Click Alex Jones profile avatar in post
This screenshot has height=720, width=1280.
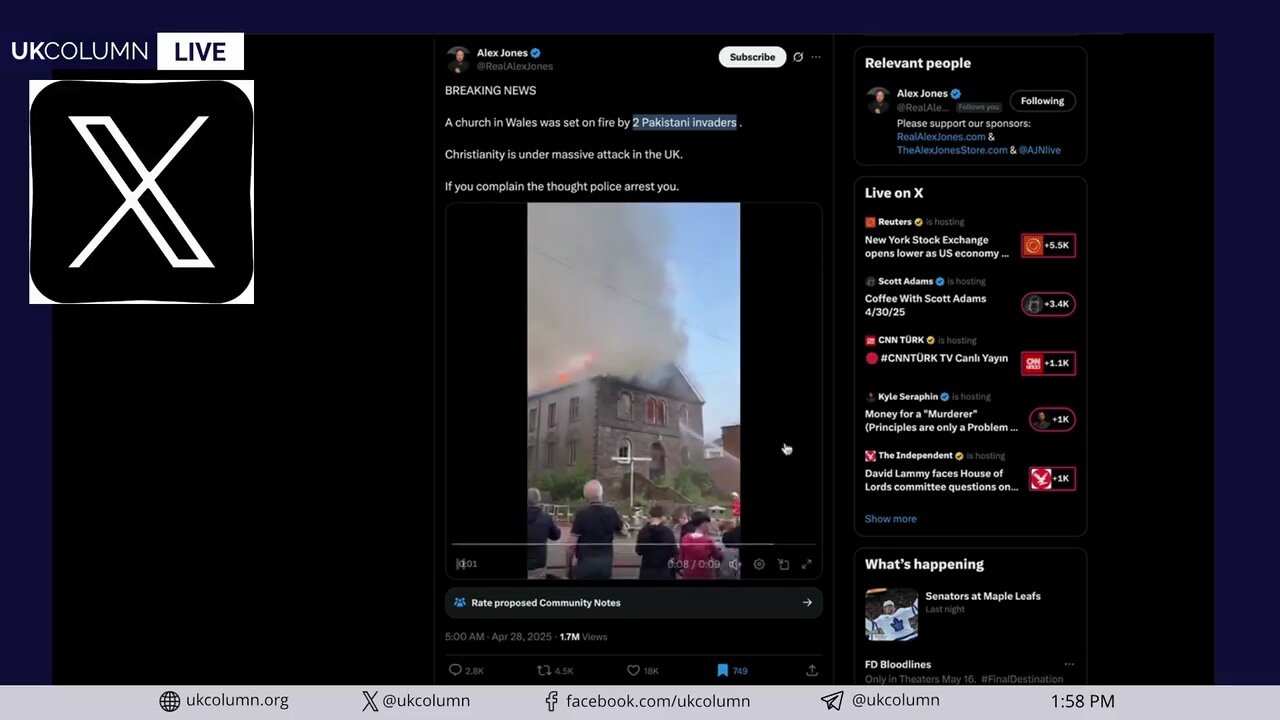pos(458,59)
